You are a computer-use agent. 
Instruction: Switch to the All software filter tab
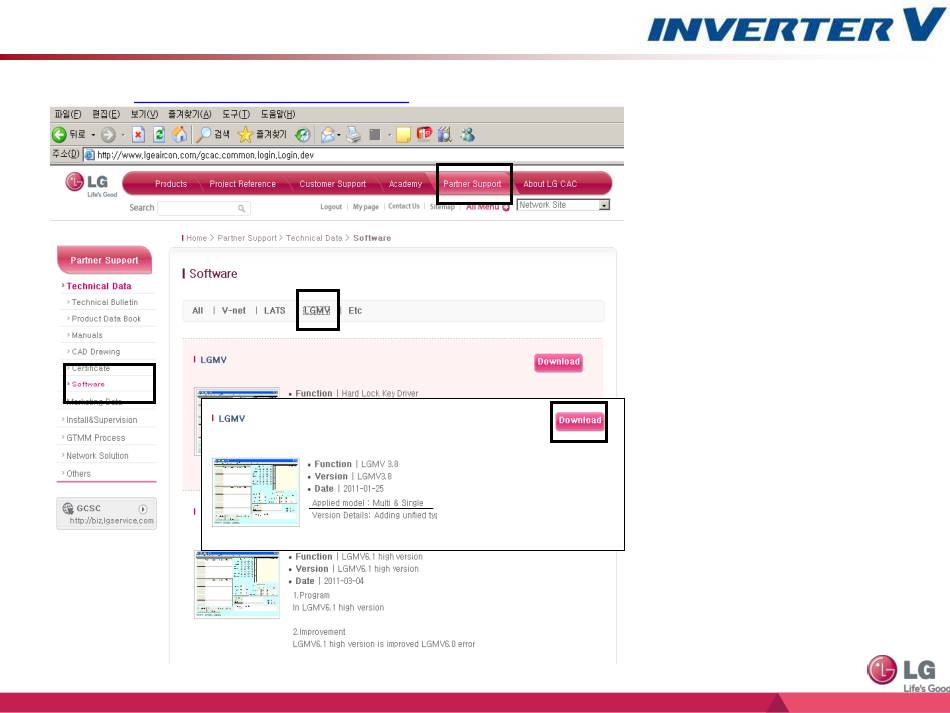pyautogui.click(x=198, y=311)
